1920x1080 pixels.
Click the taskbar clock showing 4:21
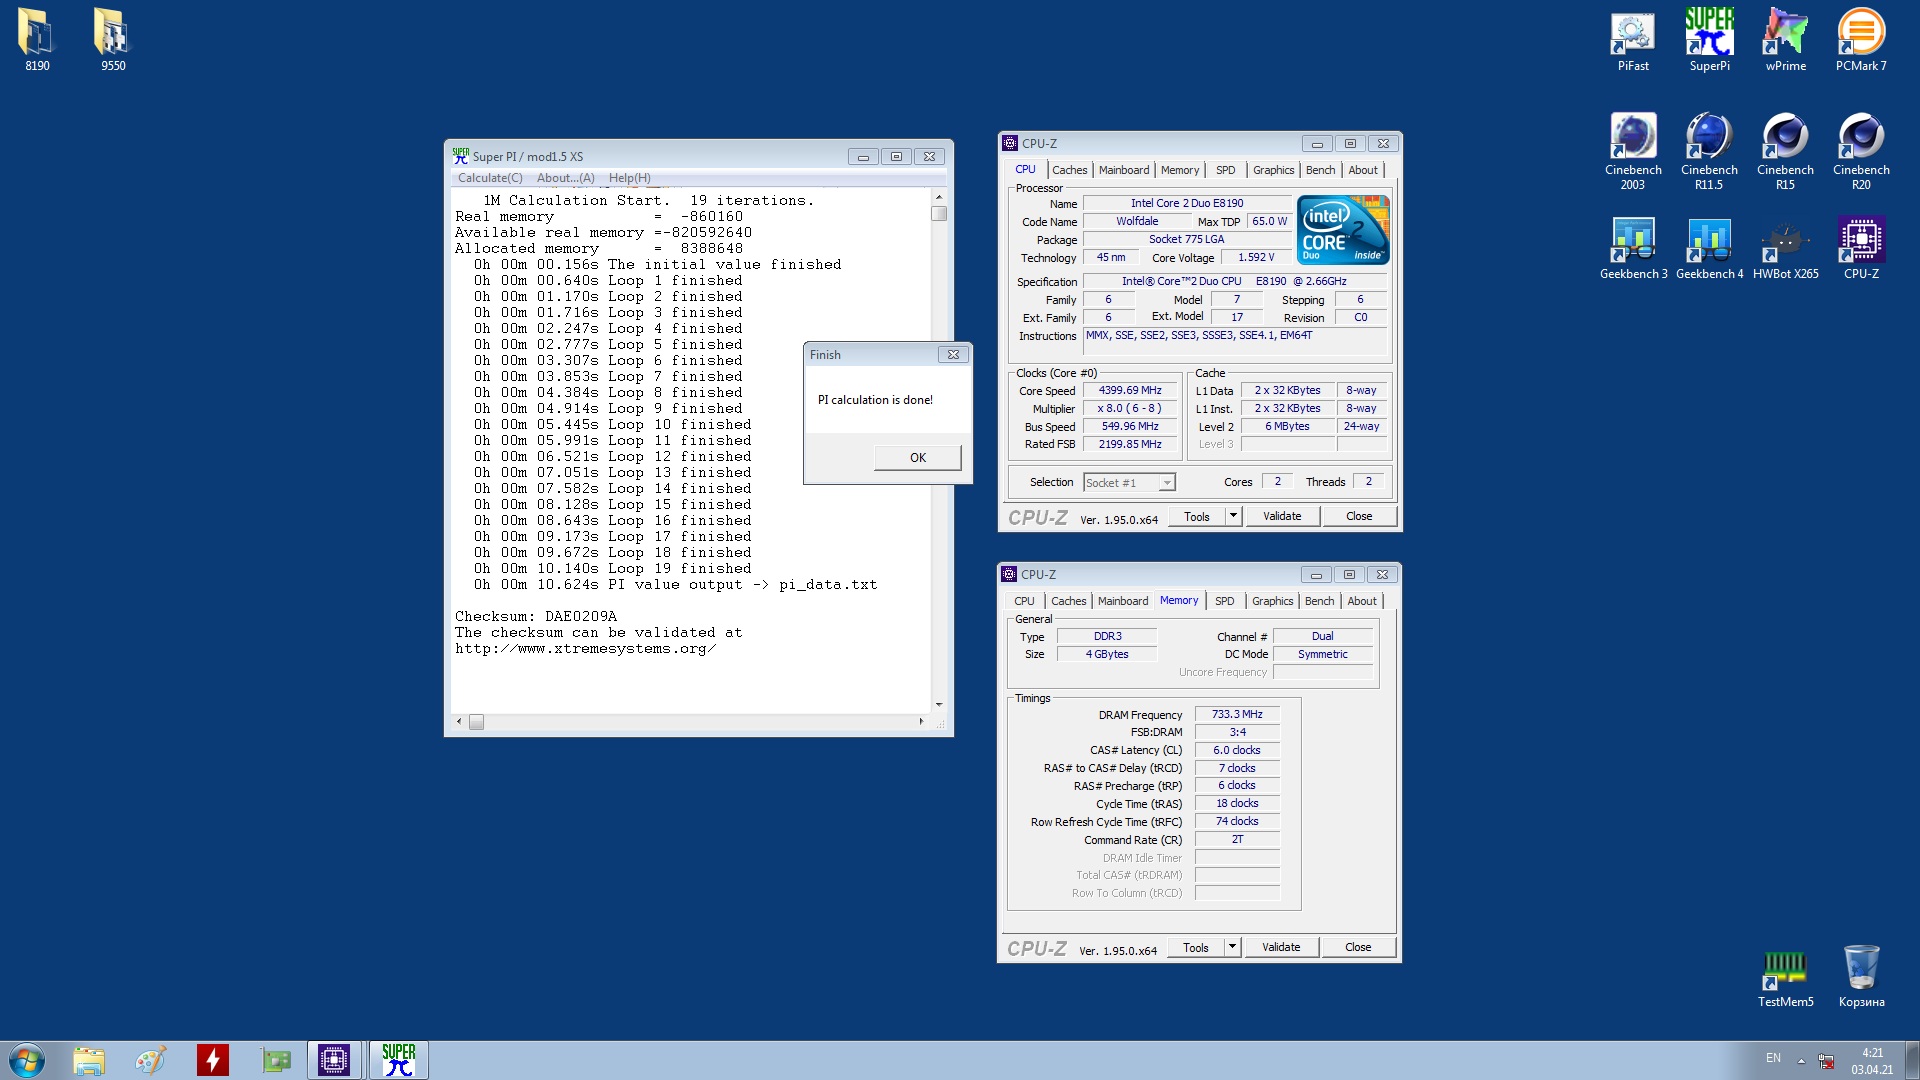1871,1060
